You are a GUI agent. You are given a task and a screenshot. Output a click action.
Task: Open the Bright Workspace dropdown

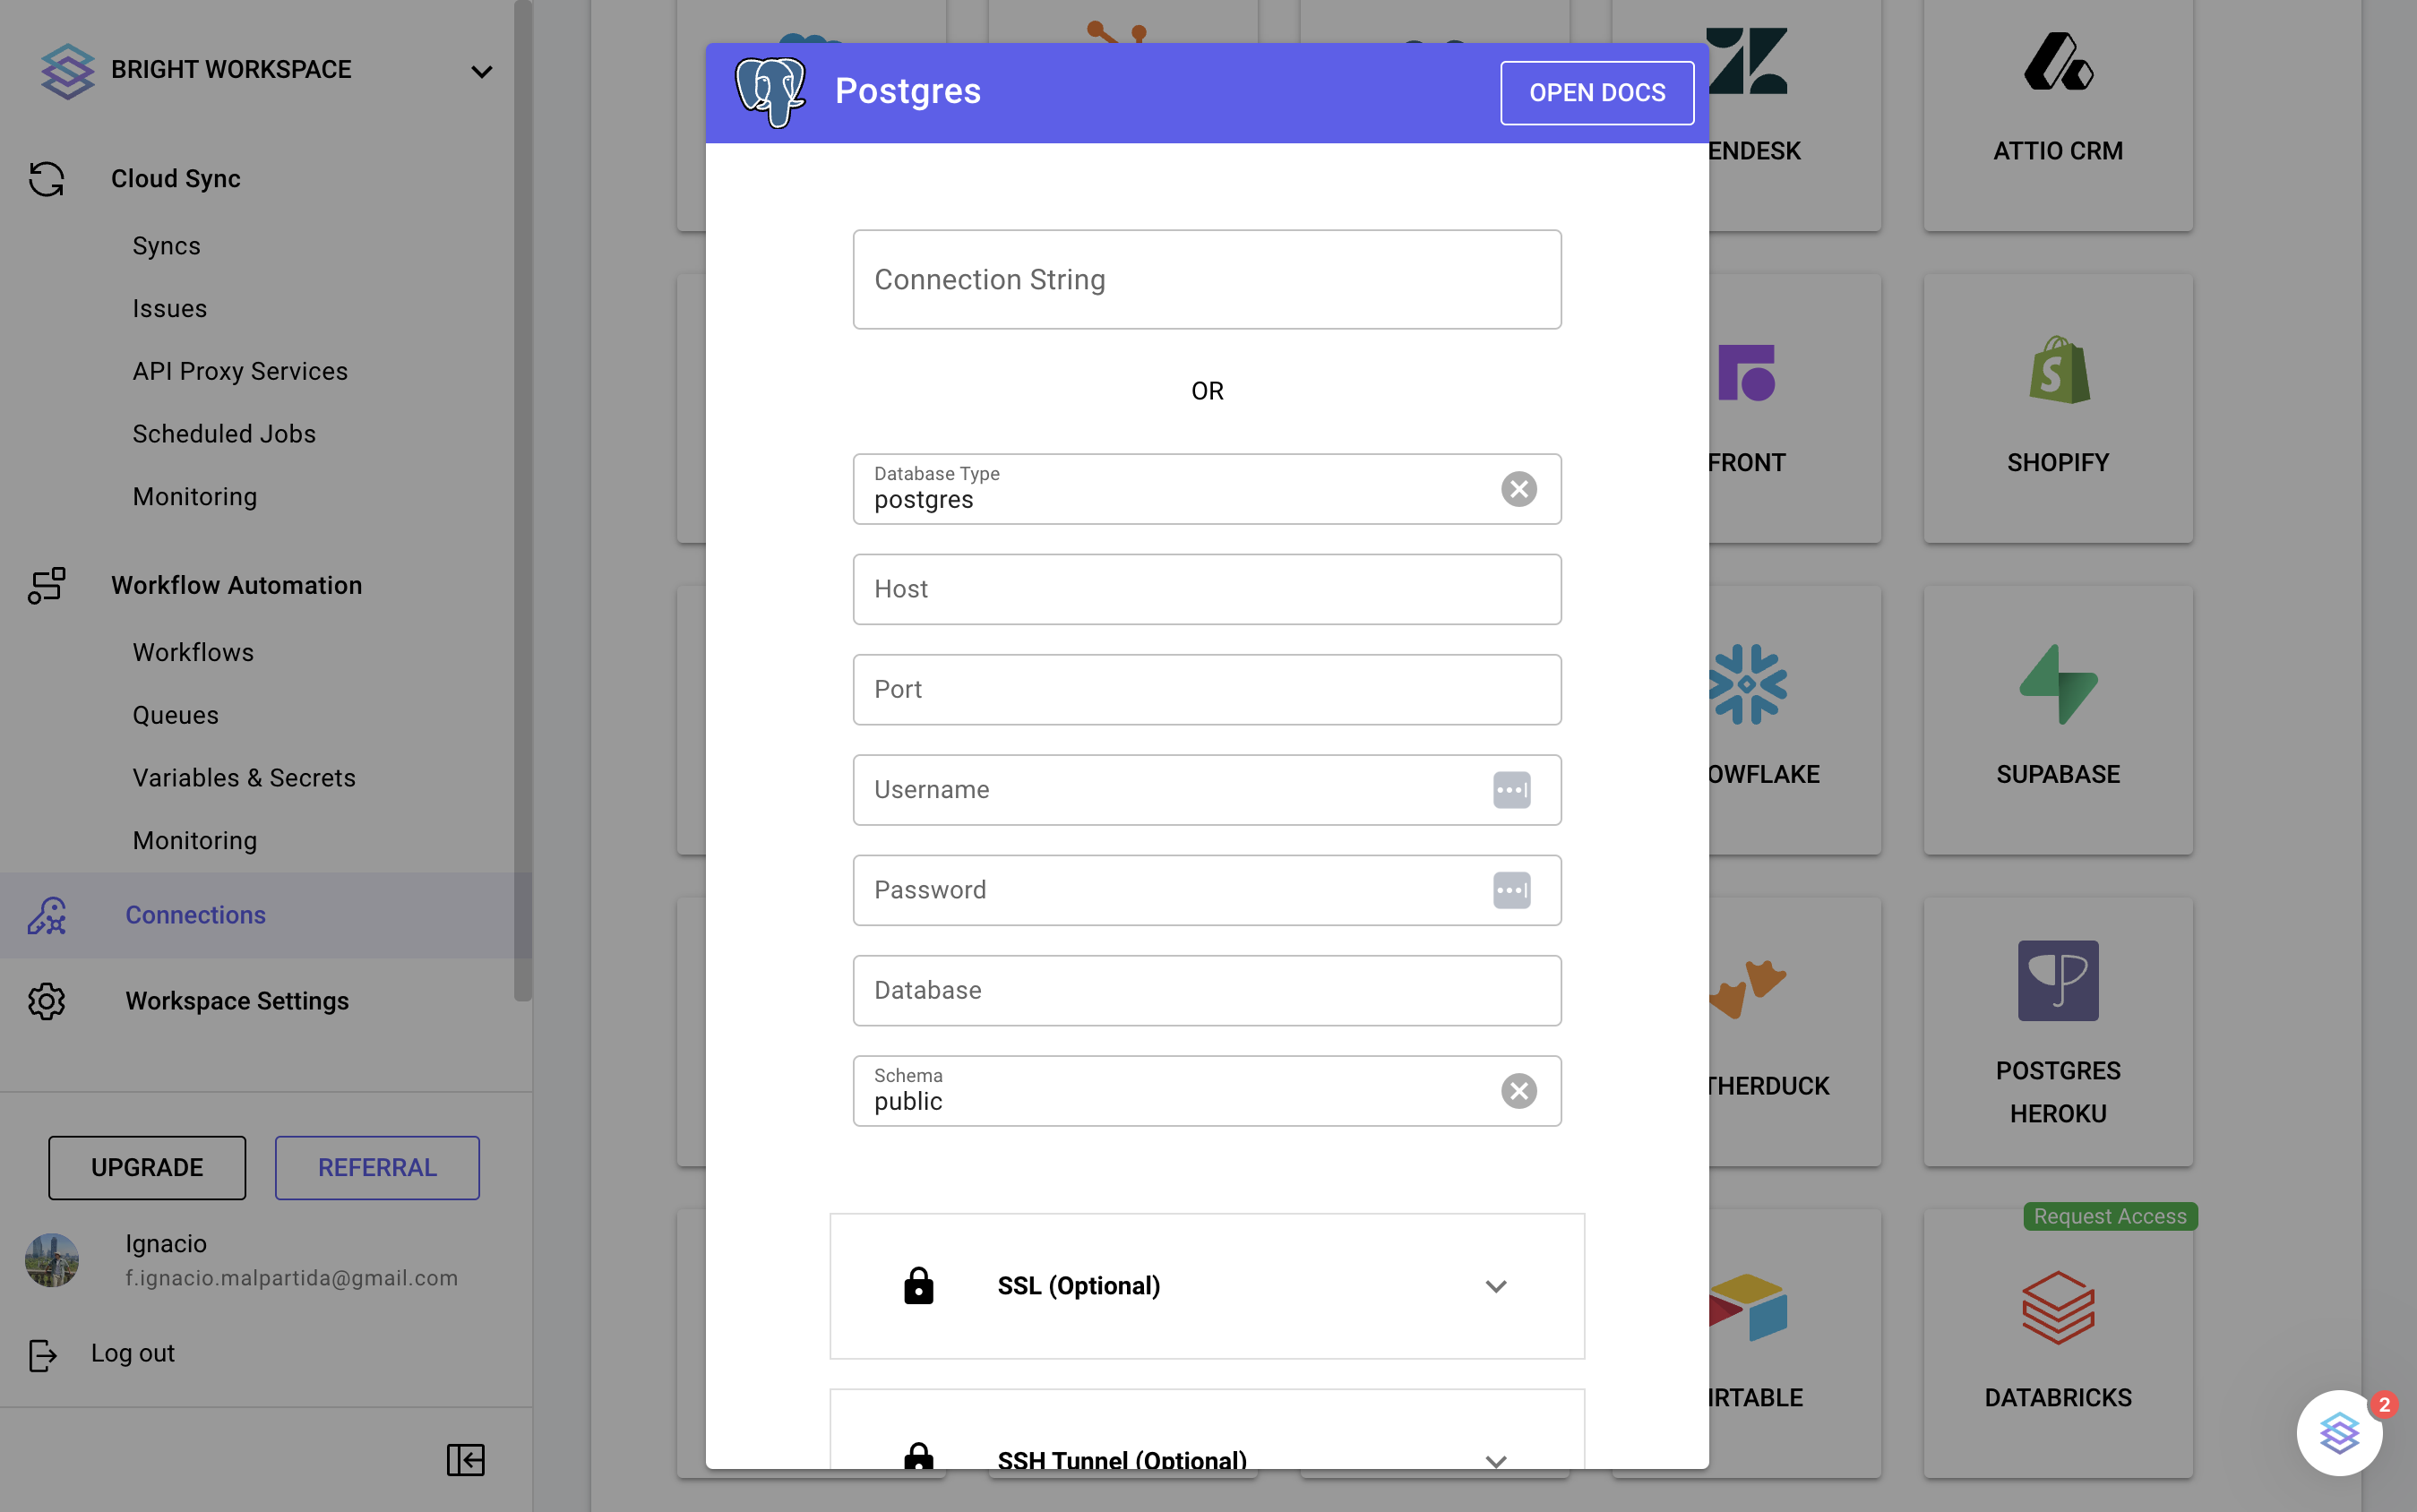tap(481, 71)
